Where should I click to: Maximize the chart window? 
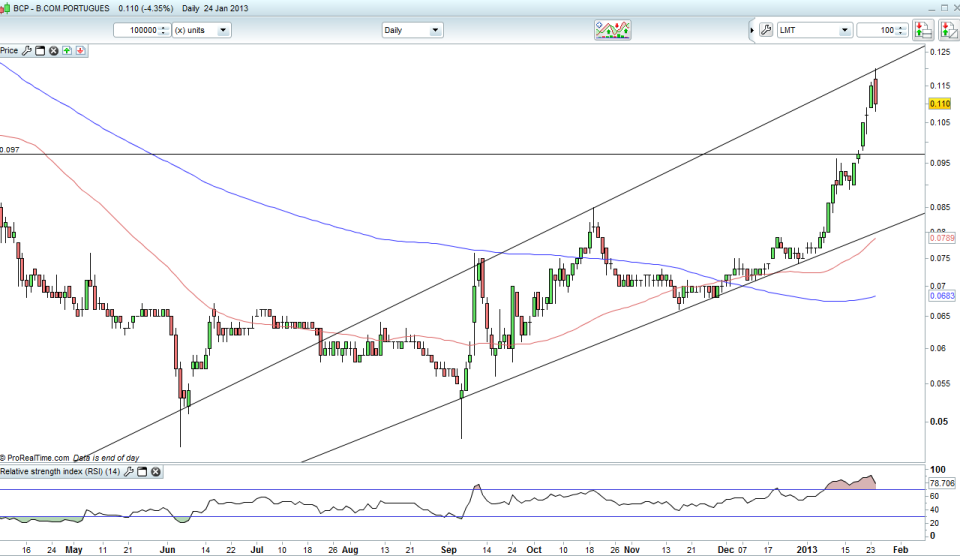[944, 8]
